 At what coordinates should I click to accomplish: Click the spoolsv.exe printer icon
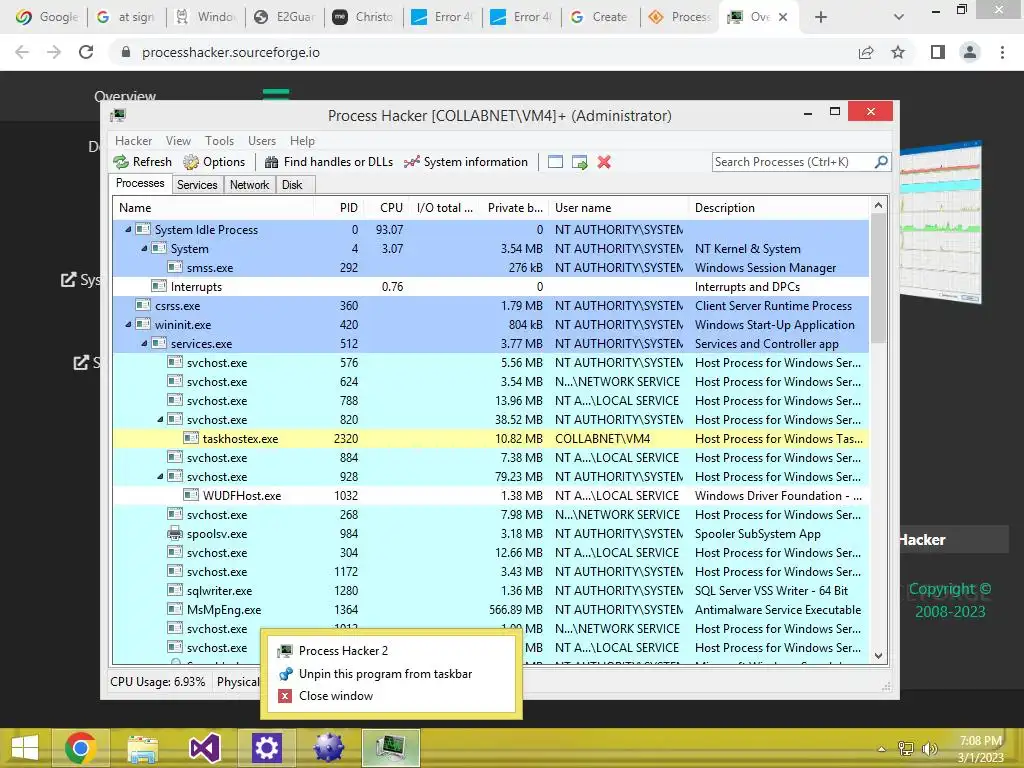[x=174, y=534]
